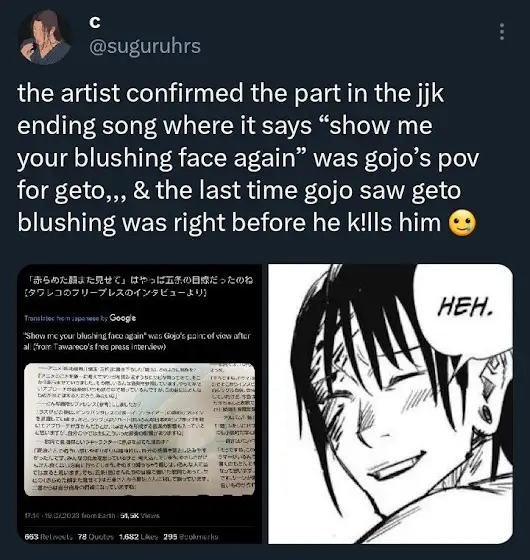Open the left attached screenshot image

[x=140, y=404]
